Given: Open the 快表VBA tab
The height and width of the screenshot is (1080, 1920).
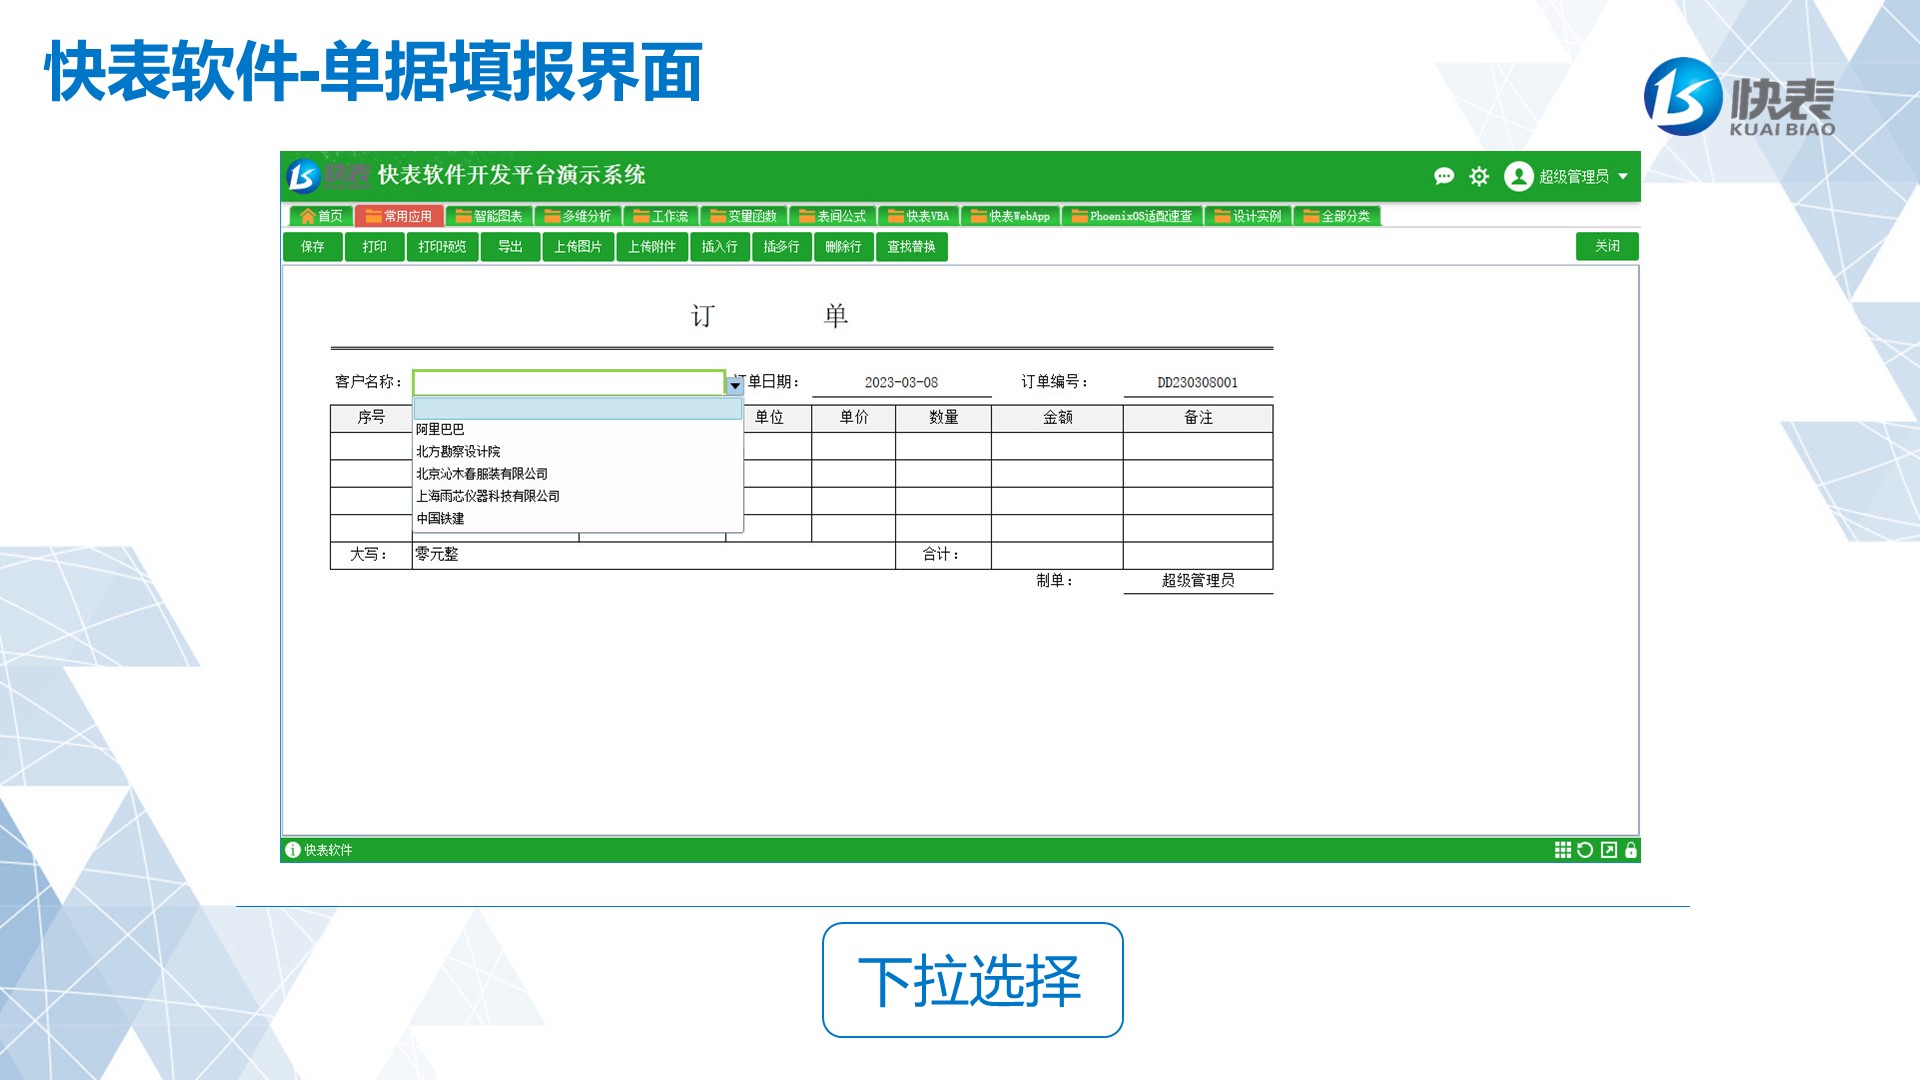Looking at the screenshot, I should [918, 216].
